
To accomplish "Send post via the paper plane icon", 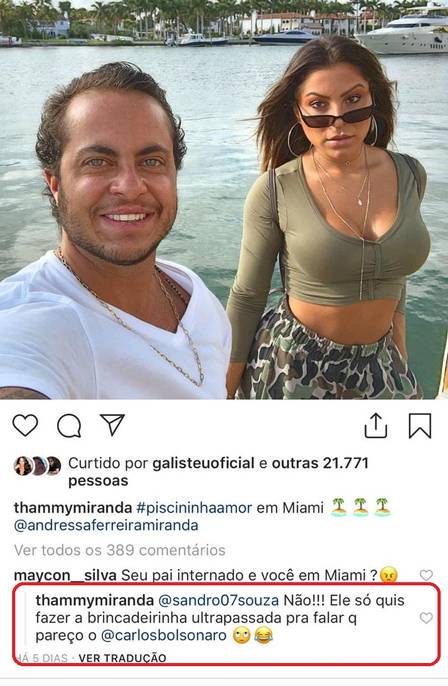I will (112, 424).
